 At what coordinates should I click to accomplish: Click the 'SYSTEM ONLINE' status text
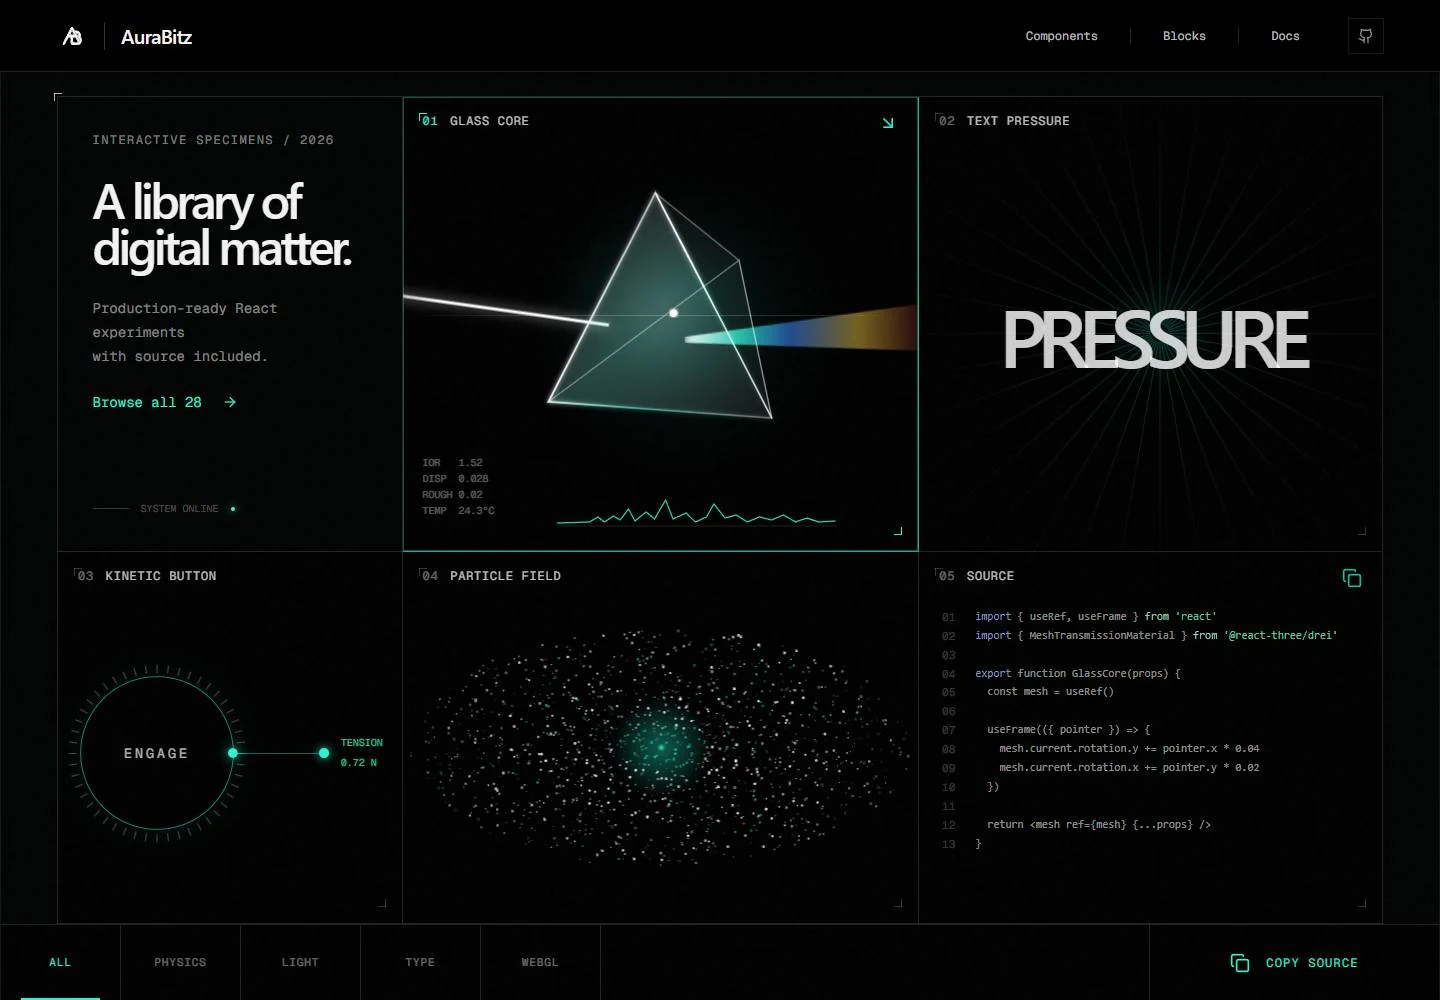pyautogui.click(x=179, y=509)
